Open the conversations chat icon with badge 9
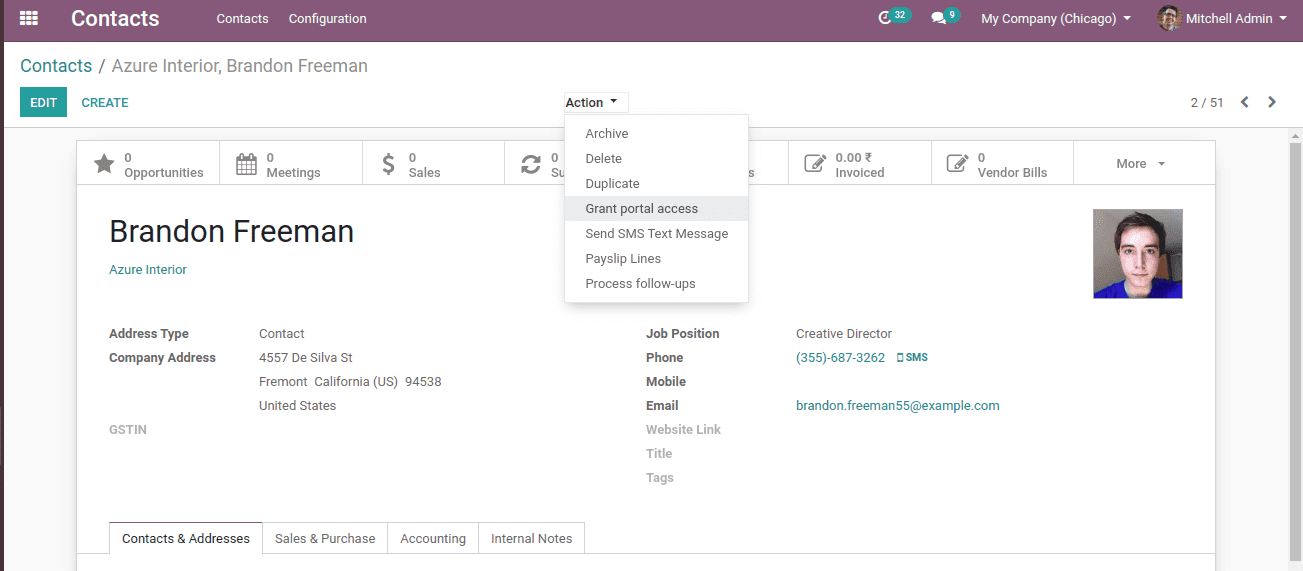Screen dimensions: 1303x571 pyautogui.click(x=938, y=18)
